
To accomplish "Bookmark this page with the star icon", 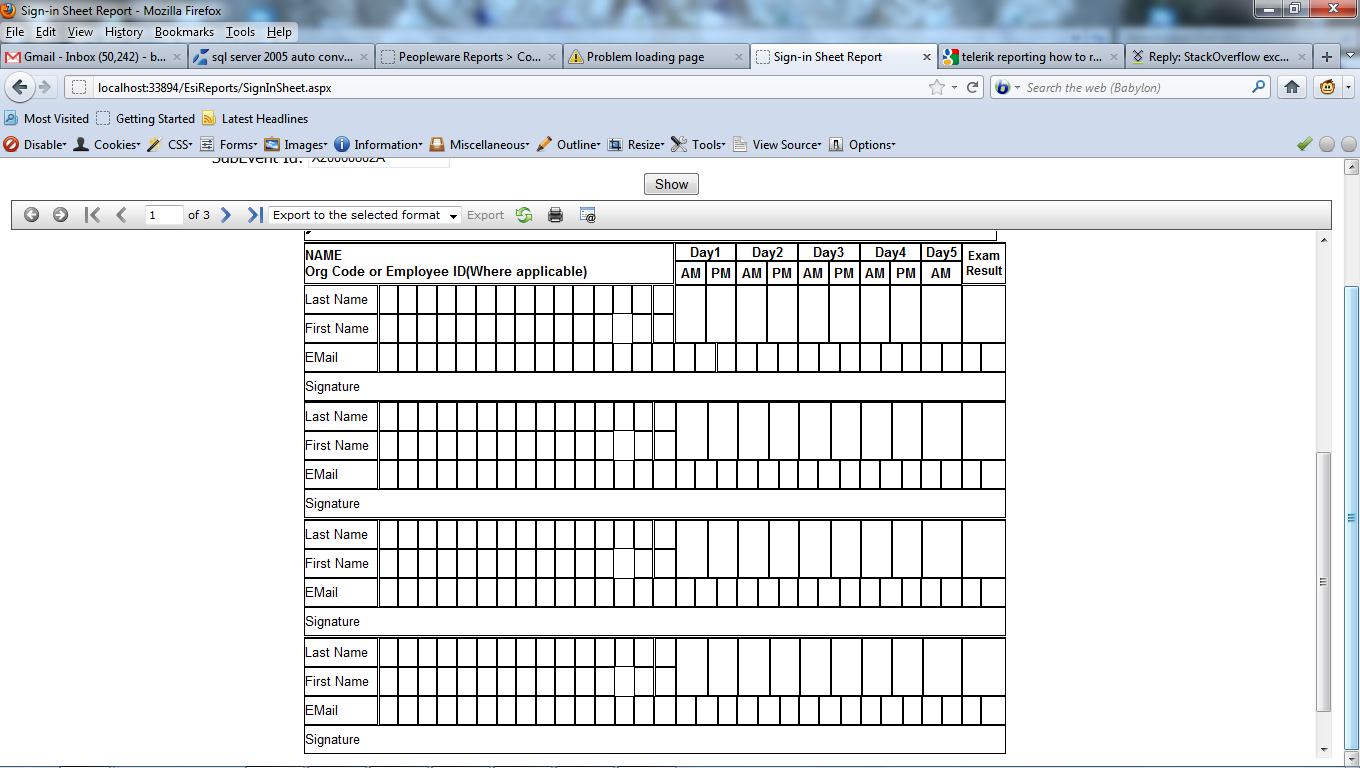I will (937, 88).
